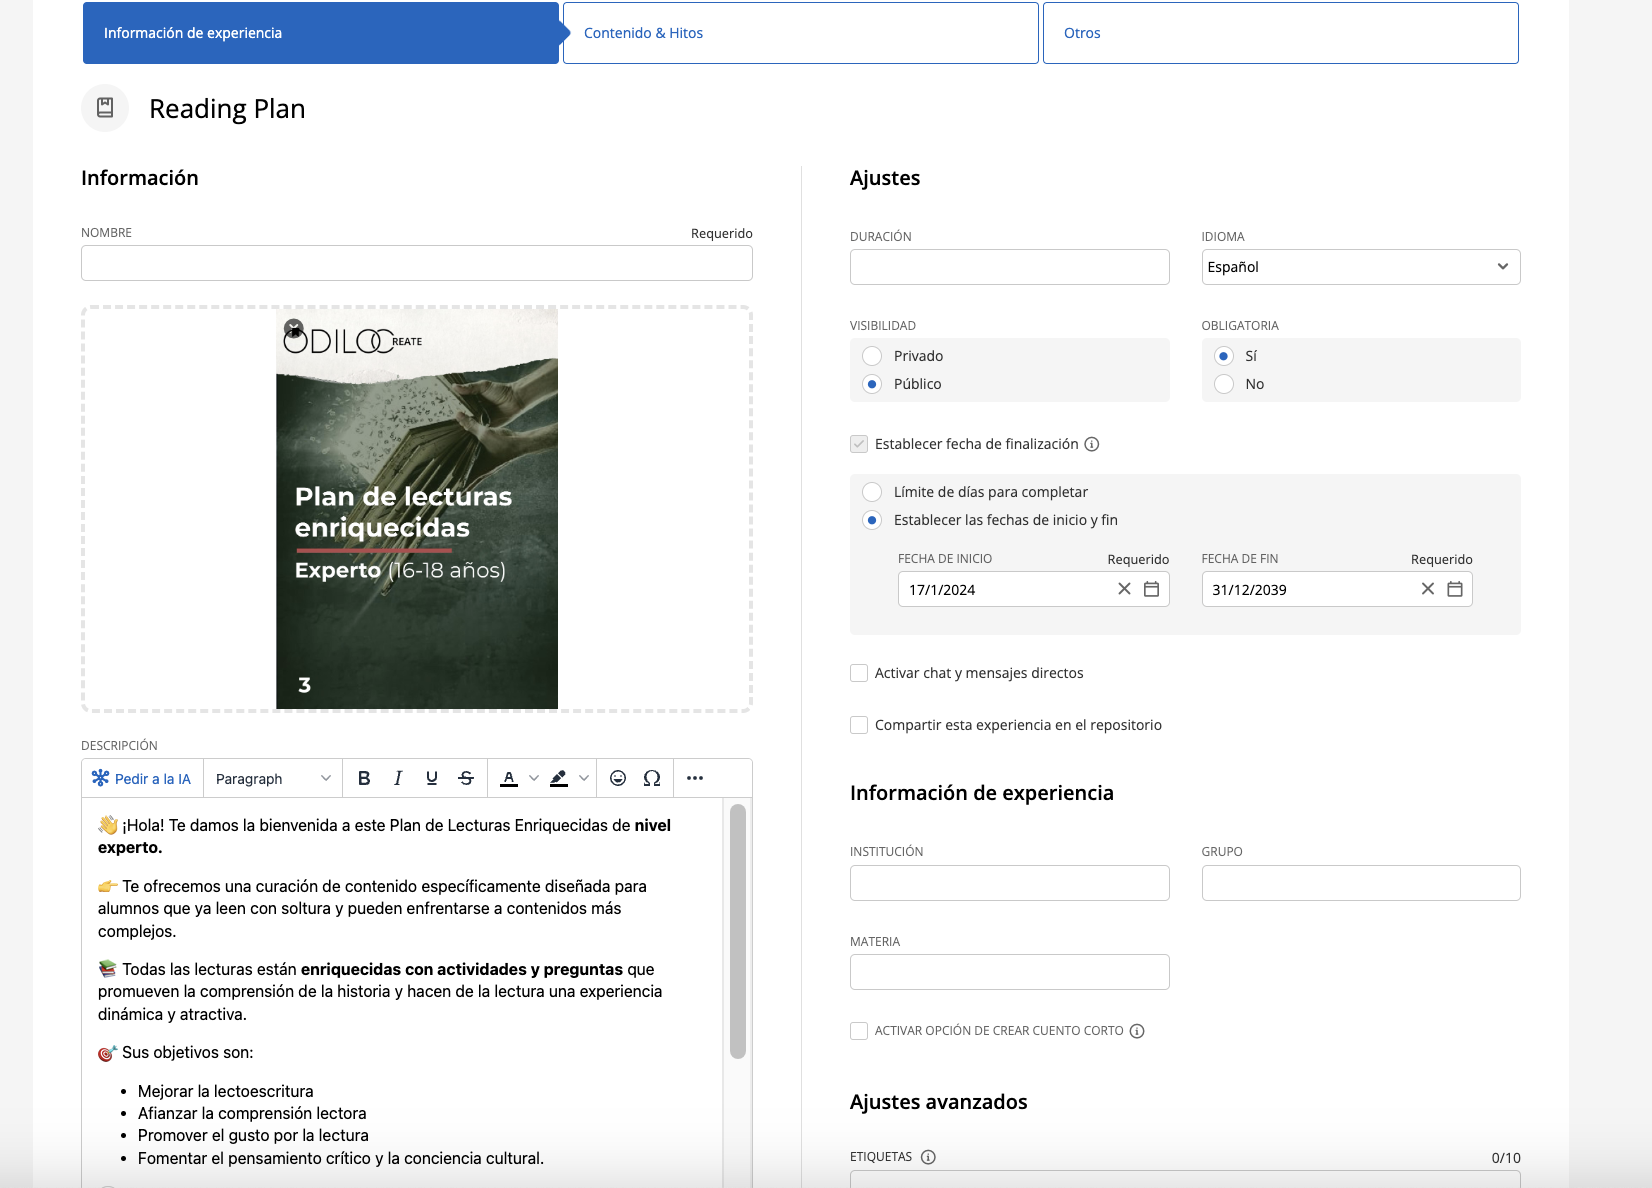Show info for the Etiquetas field
This screenshot has height=1188, width=1652.
coord(928,1157)
